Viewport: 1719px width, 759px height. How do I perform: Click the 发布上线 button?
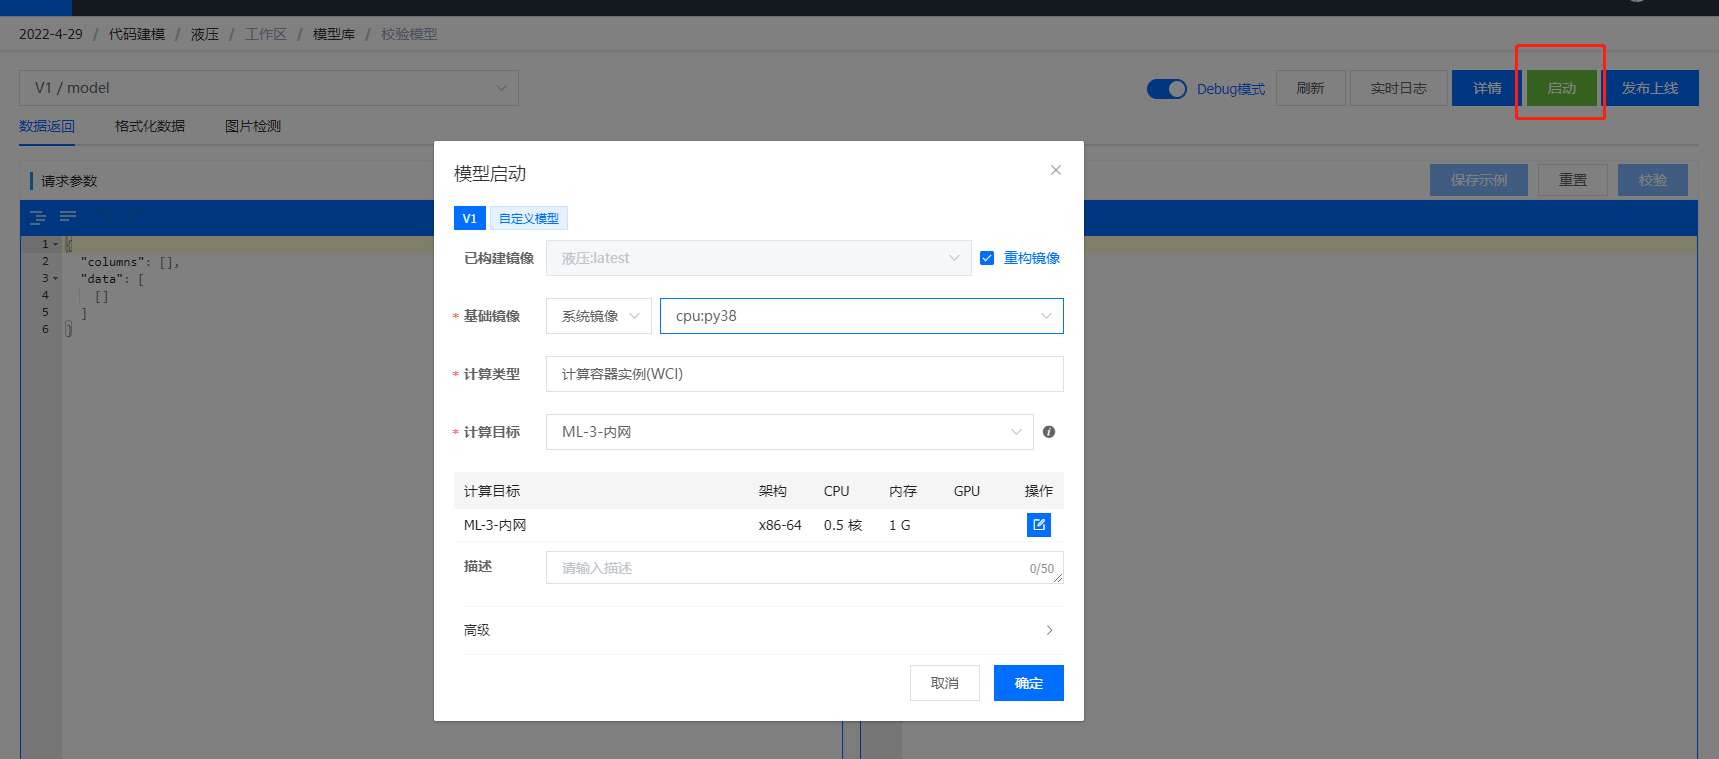[x=1650, y=88]
